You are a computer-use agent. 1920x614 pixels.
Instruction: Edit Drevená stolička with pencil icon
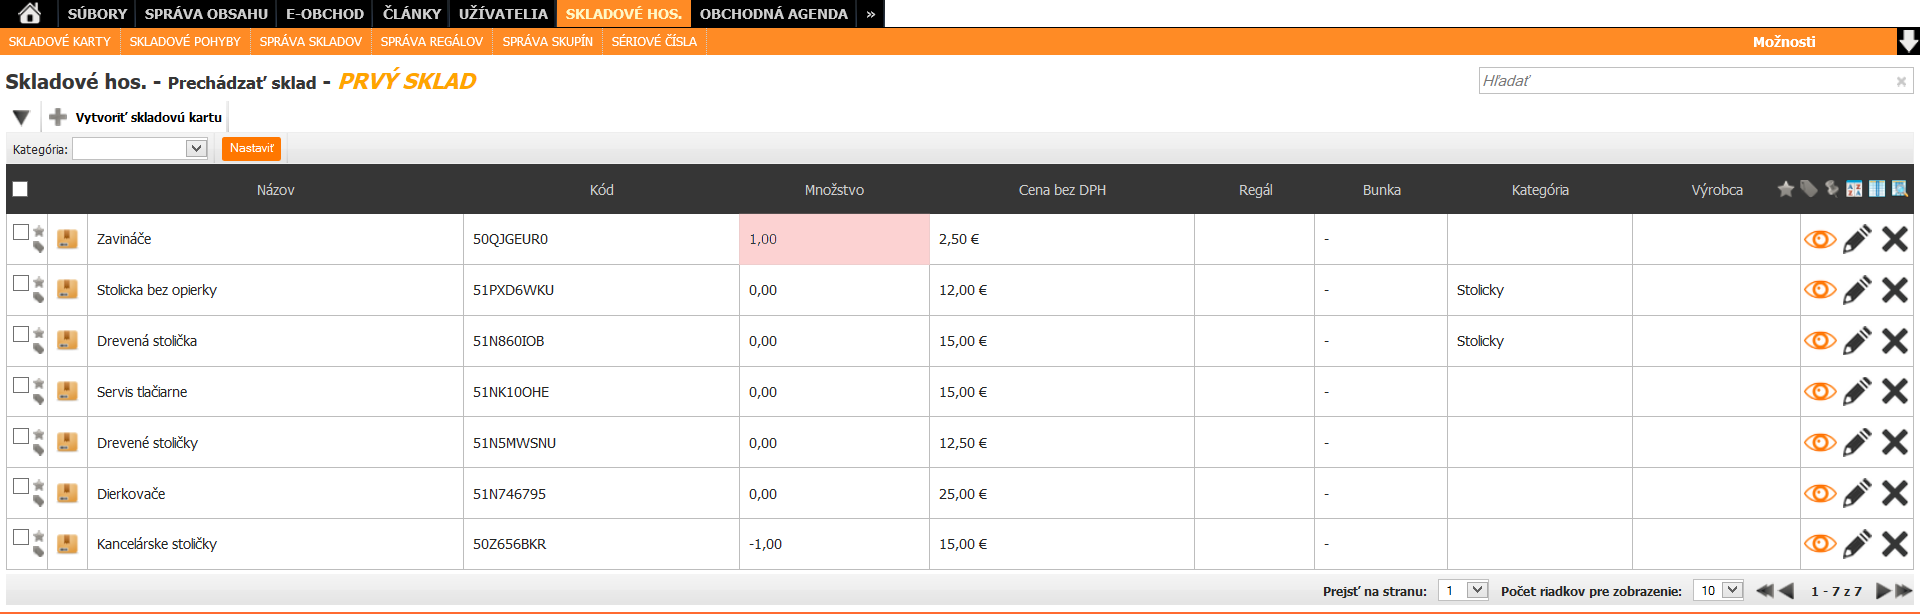pyautogui.click(x=1857, y=341)
